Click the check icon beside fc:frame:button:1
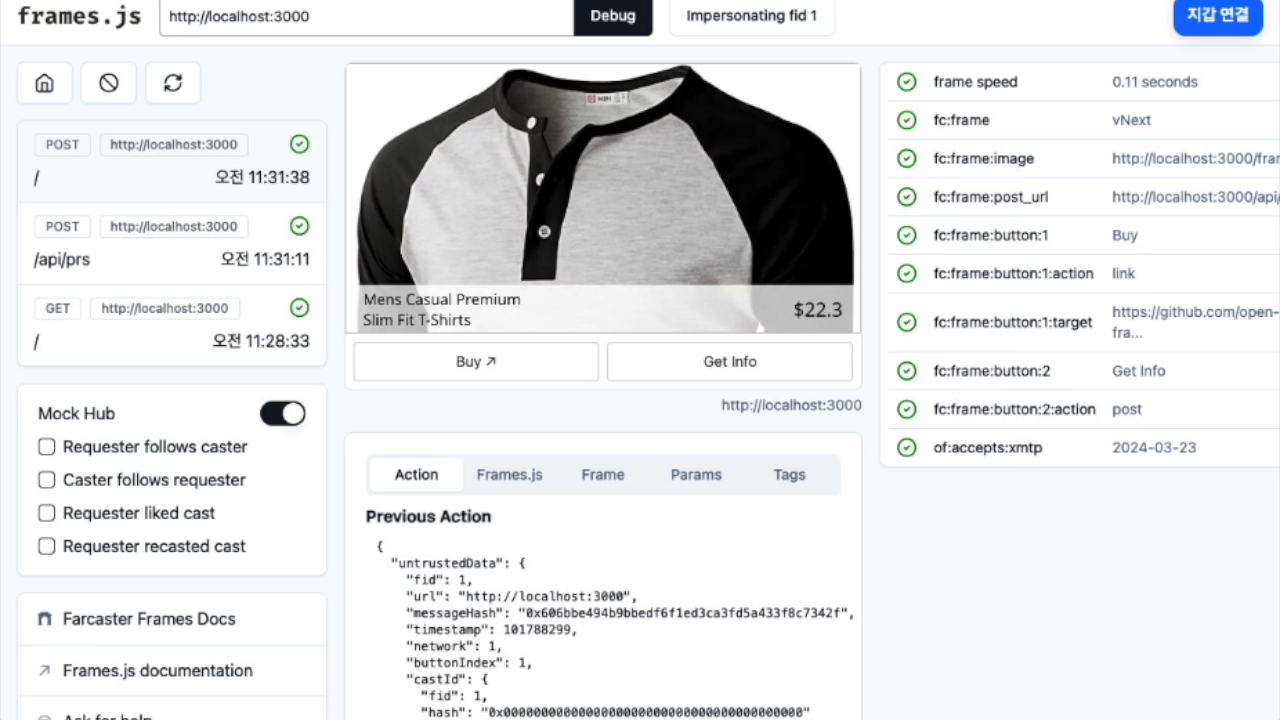The width and height of the screenshot is (1280, 720). [x=907, y=236]
